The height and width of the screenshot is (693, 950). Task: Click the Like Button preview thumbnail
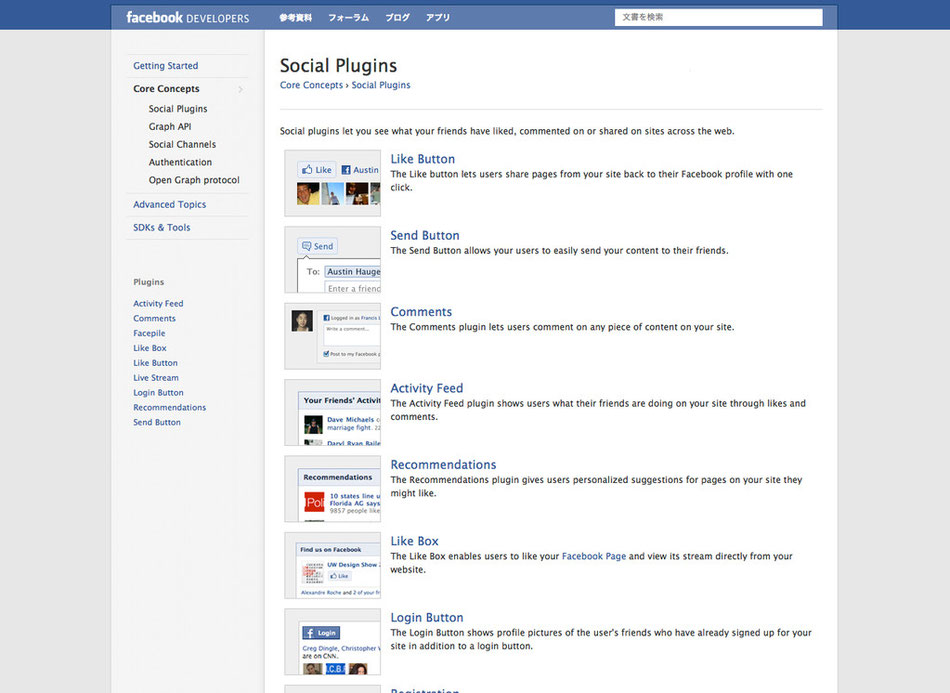(333, 183)
